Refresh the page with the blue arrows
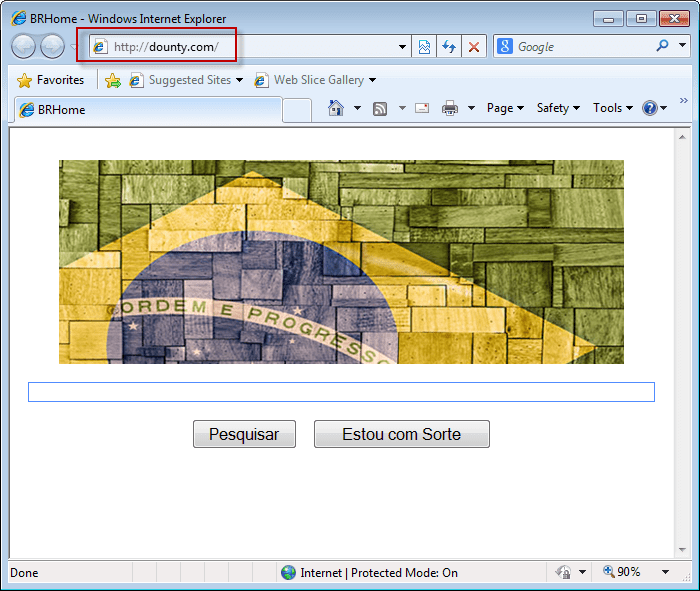 (x=449, y=46)
